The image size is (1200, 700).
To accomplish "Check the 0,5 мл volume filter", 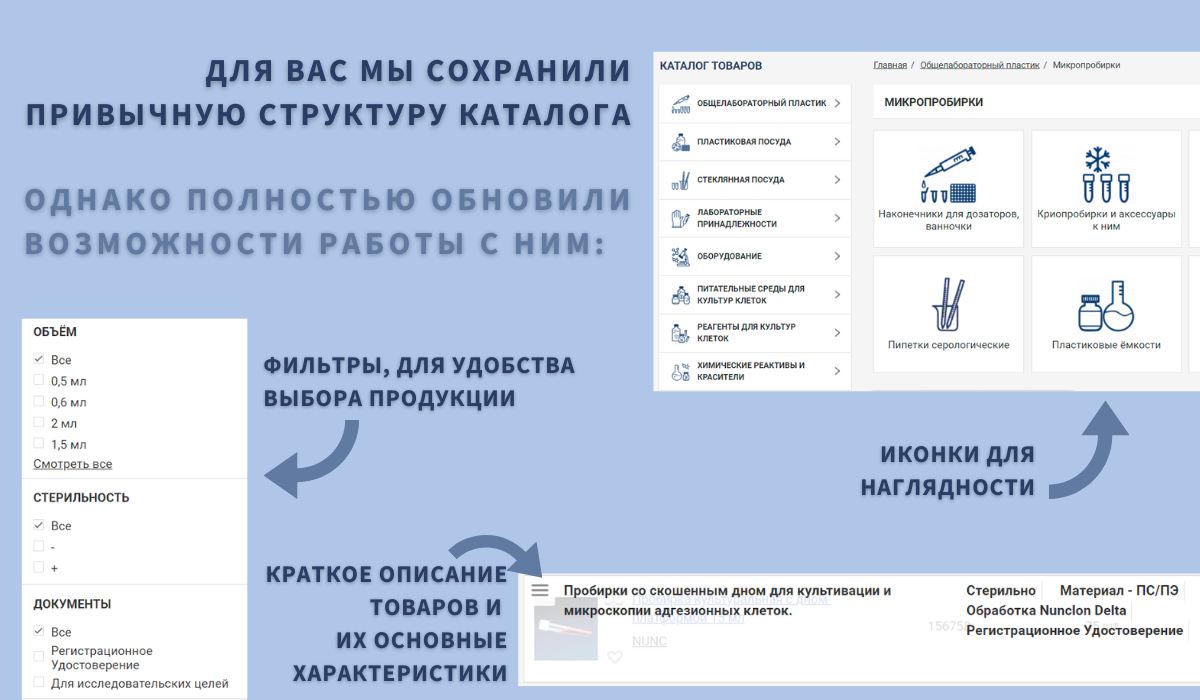I will 39,380.
